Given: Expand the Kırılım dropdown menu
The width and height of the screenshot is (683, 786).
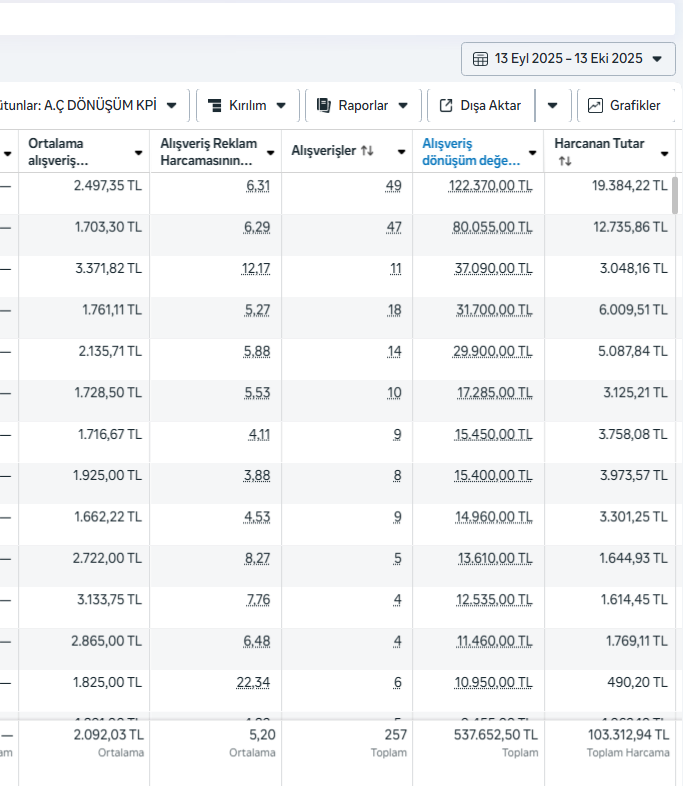Looking at the screenshot, I should 281,105.
